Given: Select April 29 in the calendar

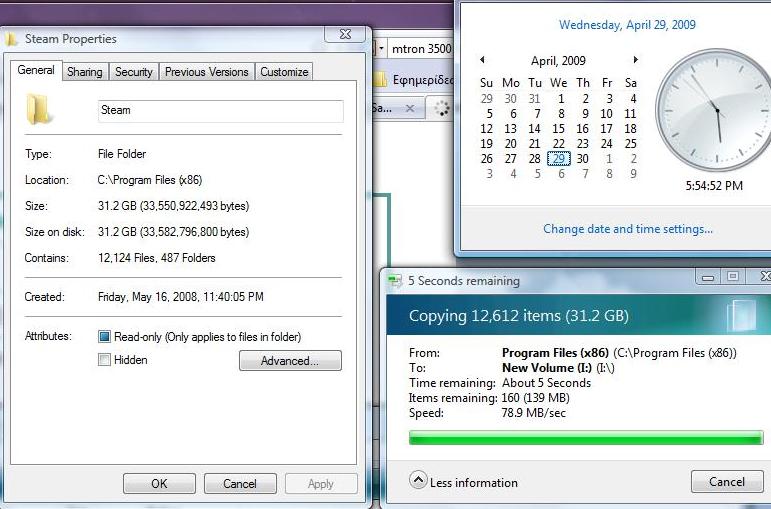Looking at the screenshot, I should click(559, 159).
